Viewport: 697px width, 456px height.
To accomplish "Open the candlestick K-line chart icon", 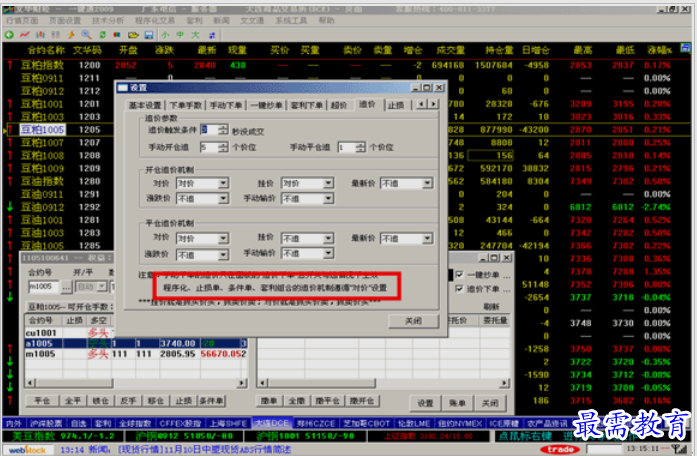I will (40, 35).
